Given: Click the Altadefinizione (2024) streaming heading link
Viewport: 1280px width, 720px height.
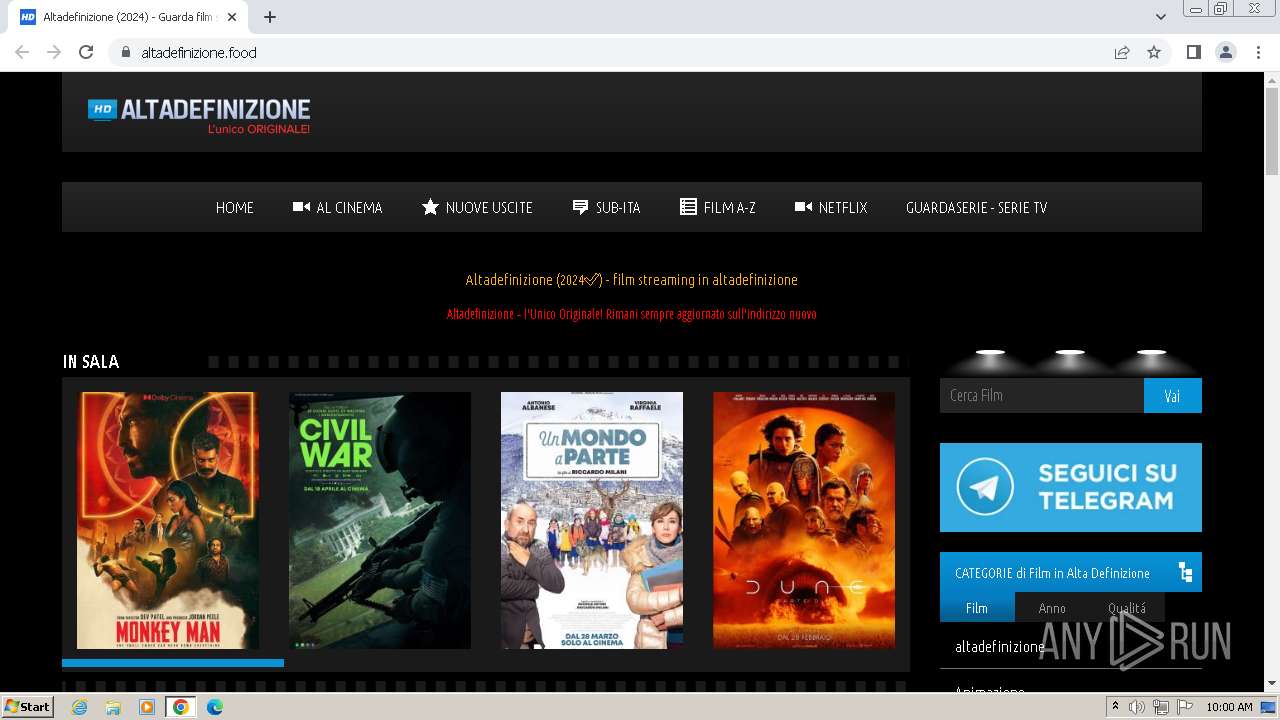Looking at the screenshot, I should [631, 279].
